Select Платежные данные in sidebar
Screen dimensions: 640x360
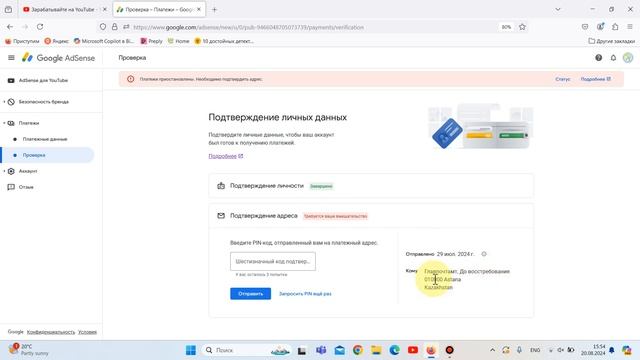[45, 139]
